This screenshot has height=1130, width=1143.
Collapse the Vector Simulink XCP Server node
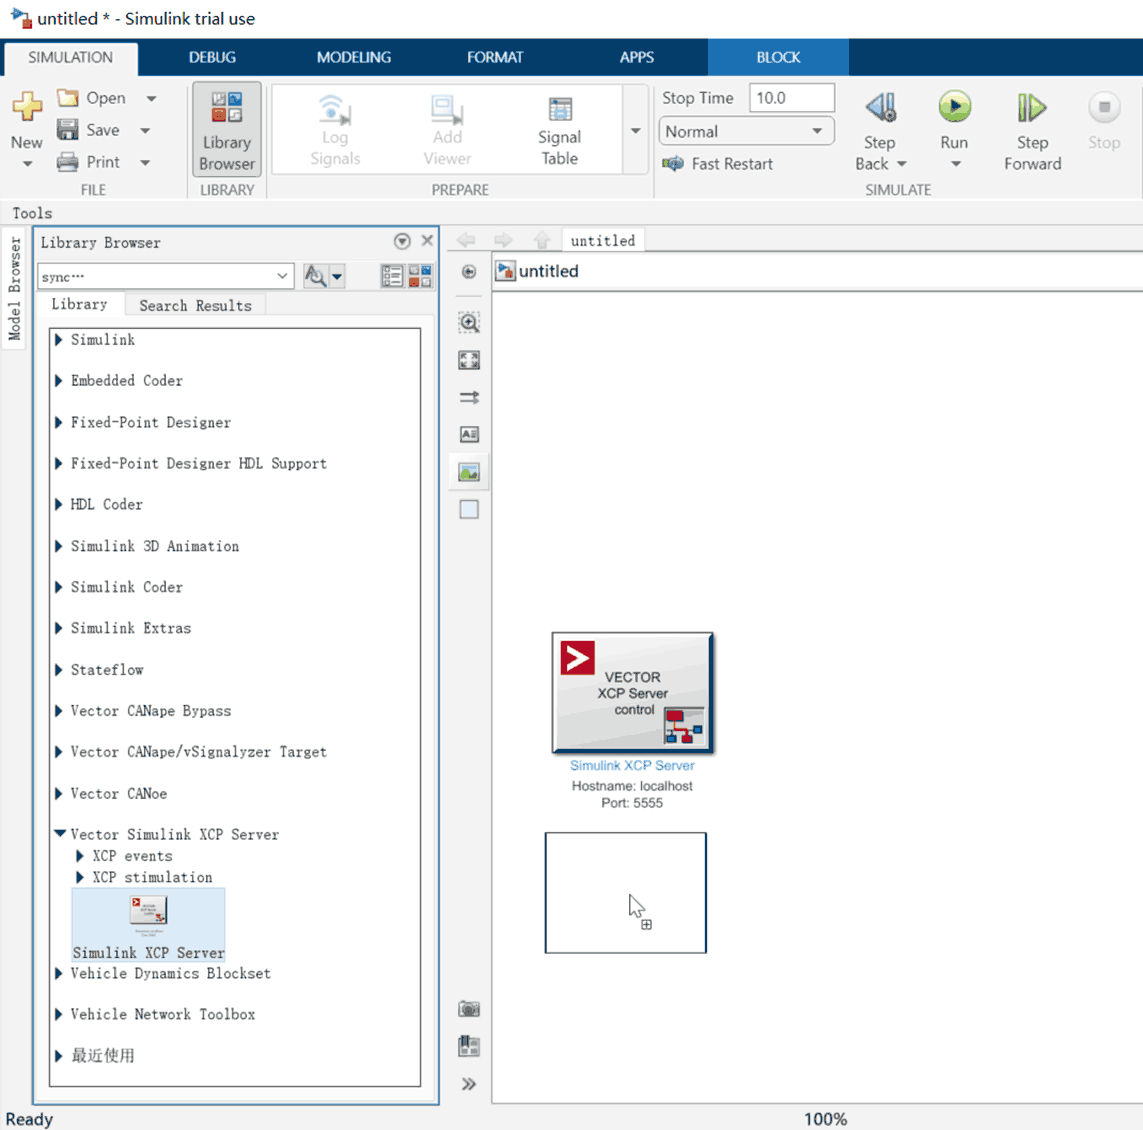[60, 834]
